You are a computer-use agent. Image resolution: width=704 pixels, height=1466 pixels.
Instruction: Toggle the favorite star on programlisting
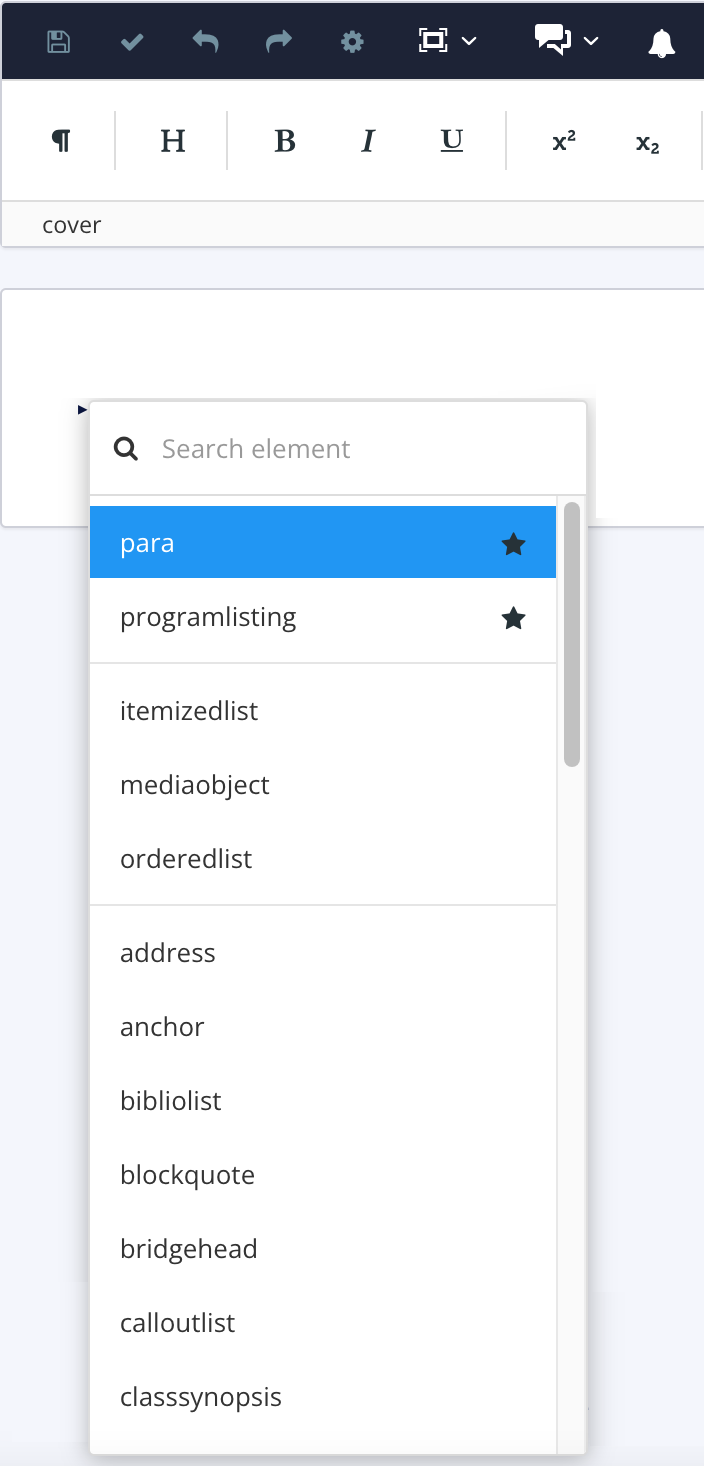513,618
